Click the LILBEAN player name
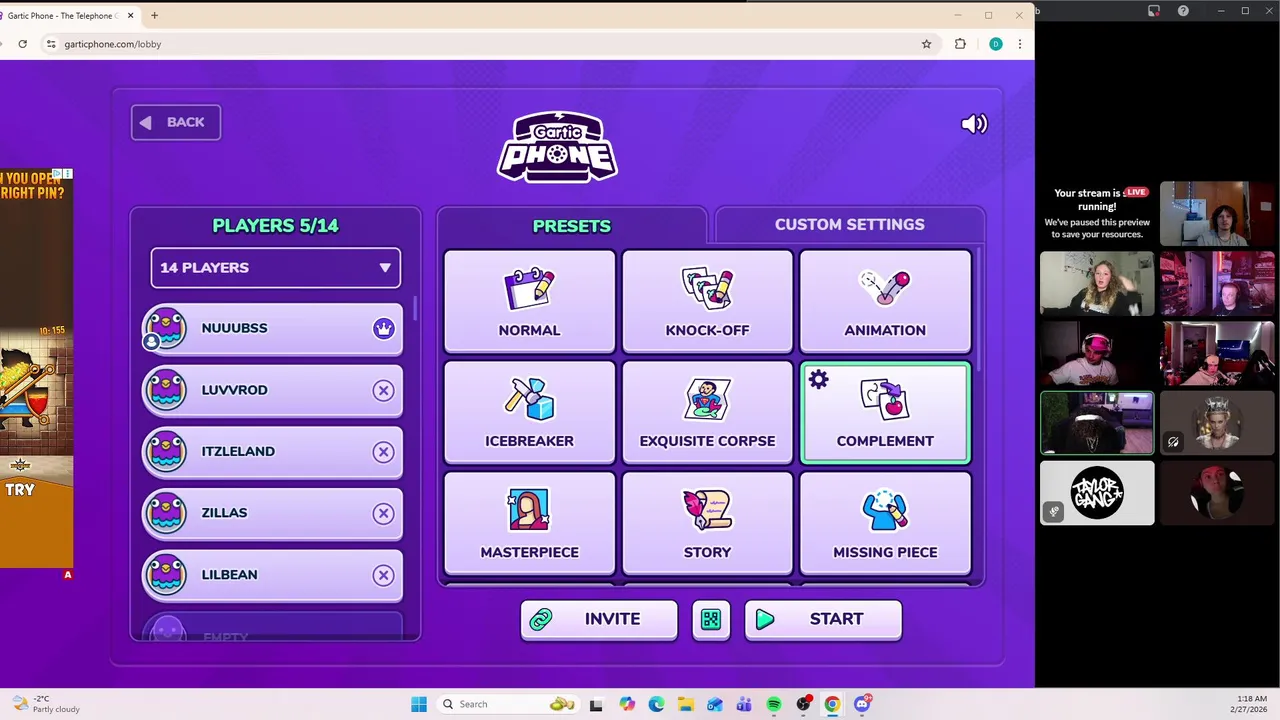The height and width of the screenshot is (720, 1280). tap(229, 575)
